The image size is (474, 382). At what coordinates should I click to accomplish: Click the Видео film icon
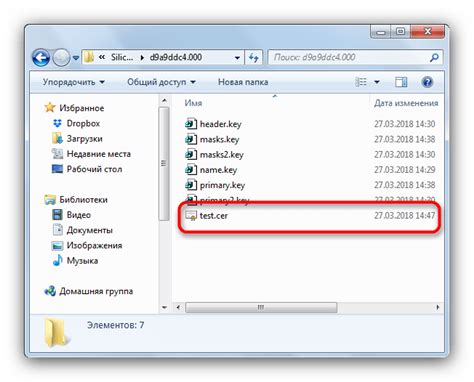click(57, 215)
